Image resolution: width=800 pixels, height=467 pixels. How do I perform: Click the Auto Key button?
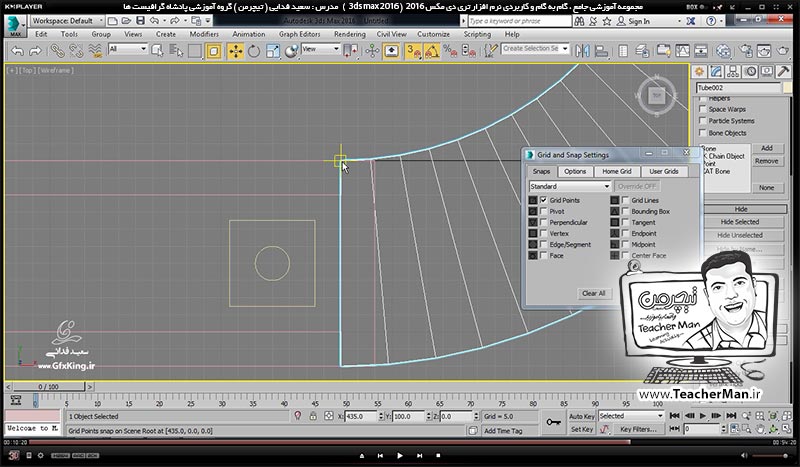(581, 416)
